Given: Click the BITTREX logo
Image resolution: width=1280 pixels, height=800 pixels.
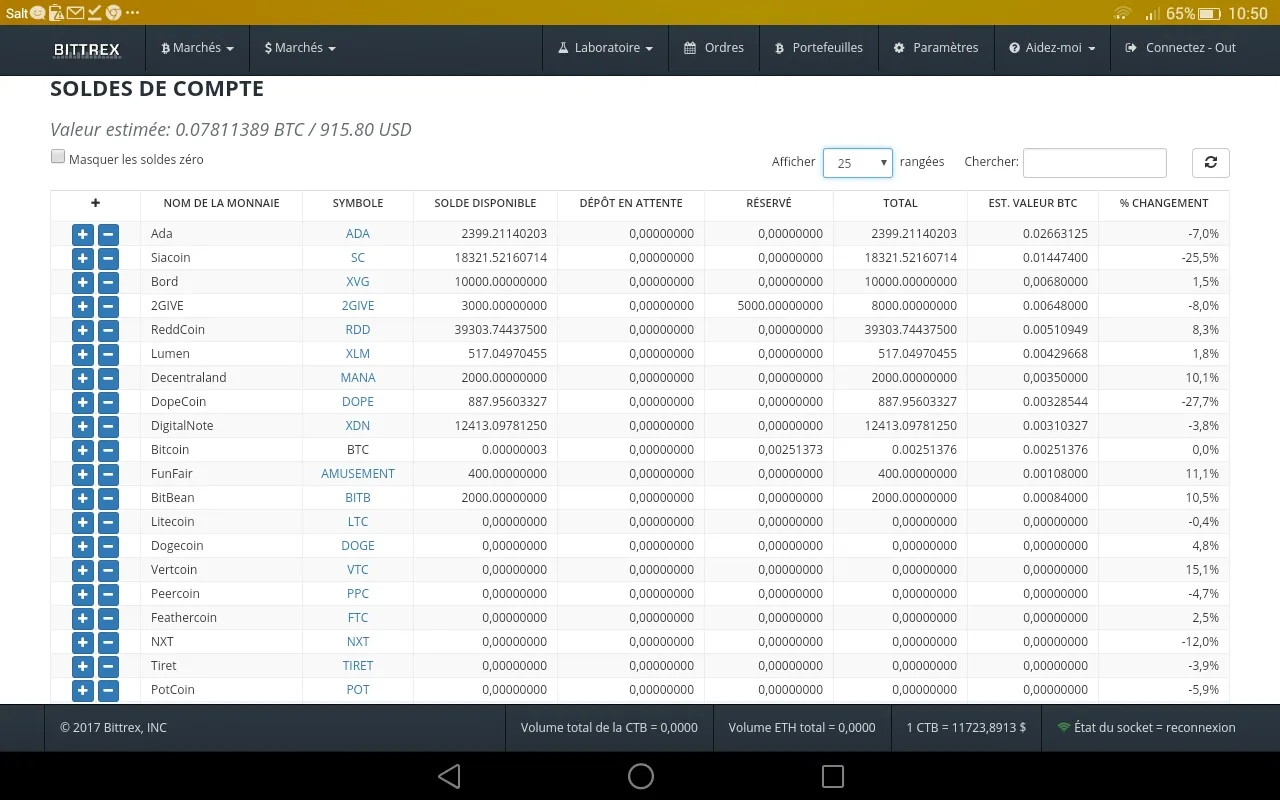Looking at the screenshot, I should (x=87, y=49).
